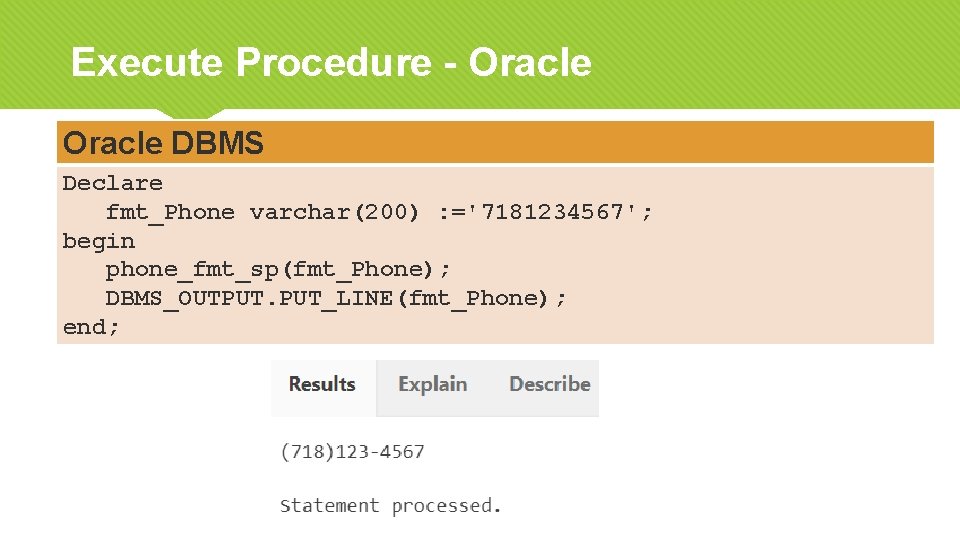Click fmt_Phone in the declaration line
Viewport: 960px width, 540px height.
(x=170, y=212)
